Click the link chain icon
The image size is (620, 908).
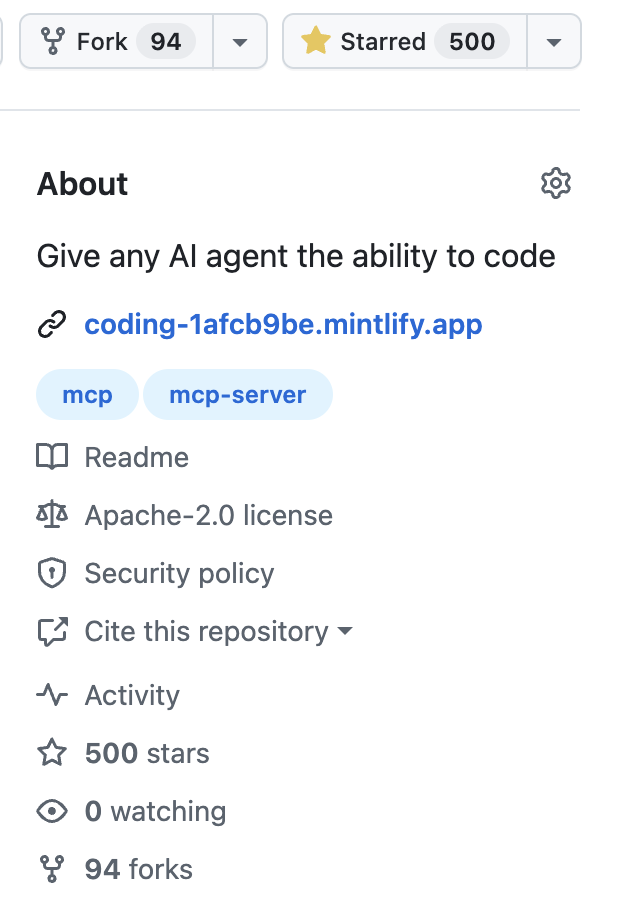click(x=52, y=324)
